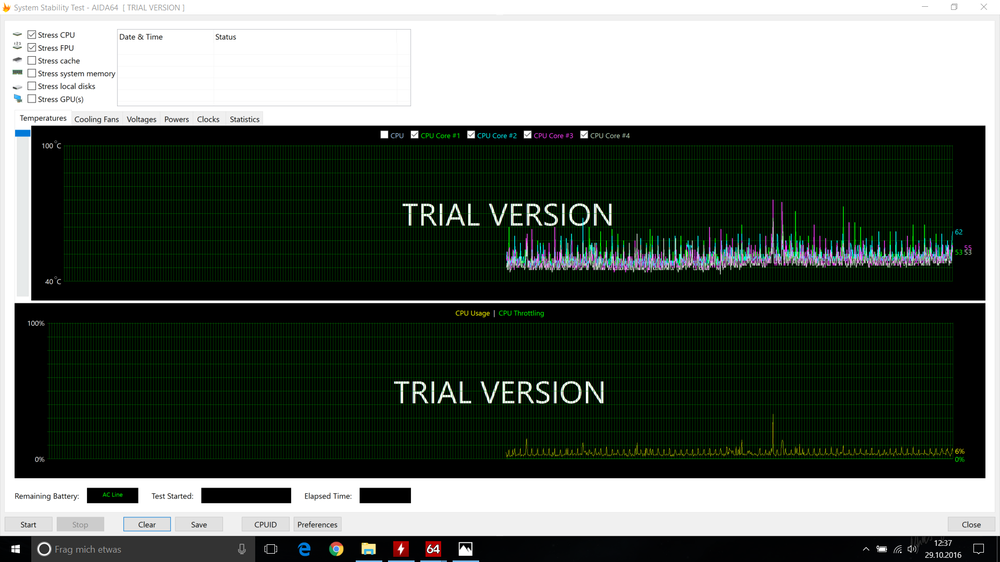The height and width of the screenshot is (562, 1000).
Task: Show hidden system tray icons
Action: pyautogui.click(x=866, y=549)
